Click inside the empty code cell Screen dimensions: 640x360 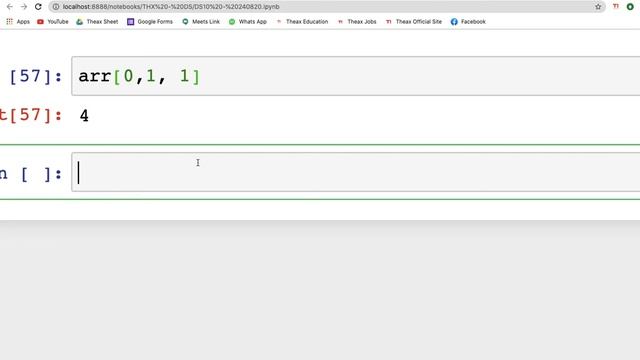(356, 172)
